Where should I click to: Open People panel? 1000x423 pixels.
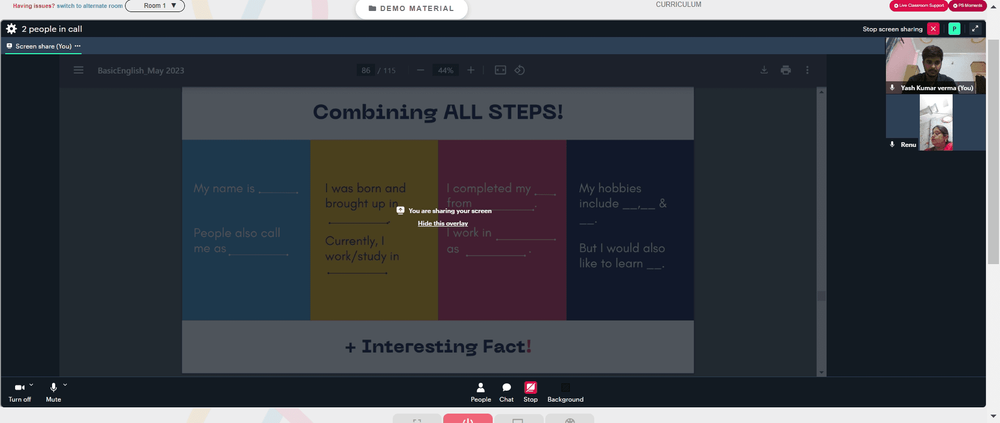(481, 392)
